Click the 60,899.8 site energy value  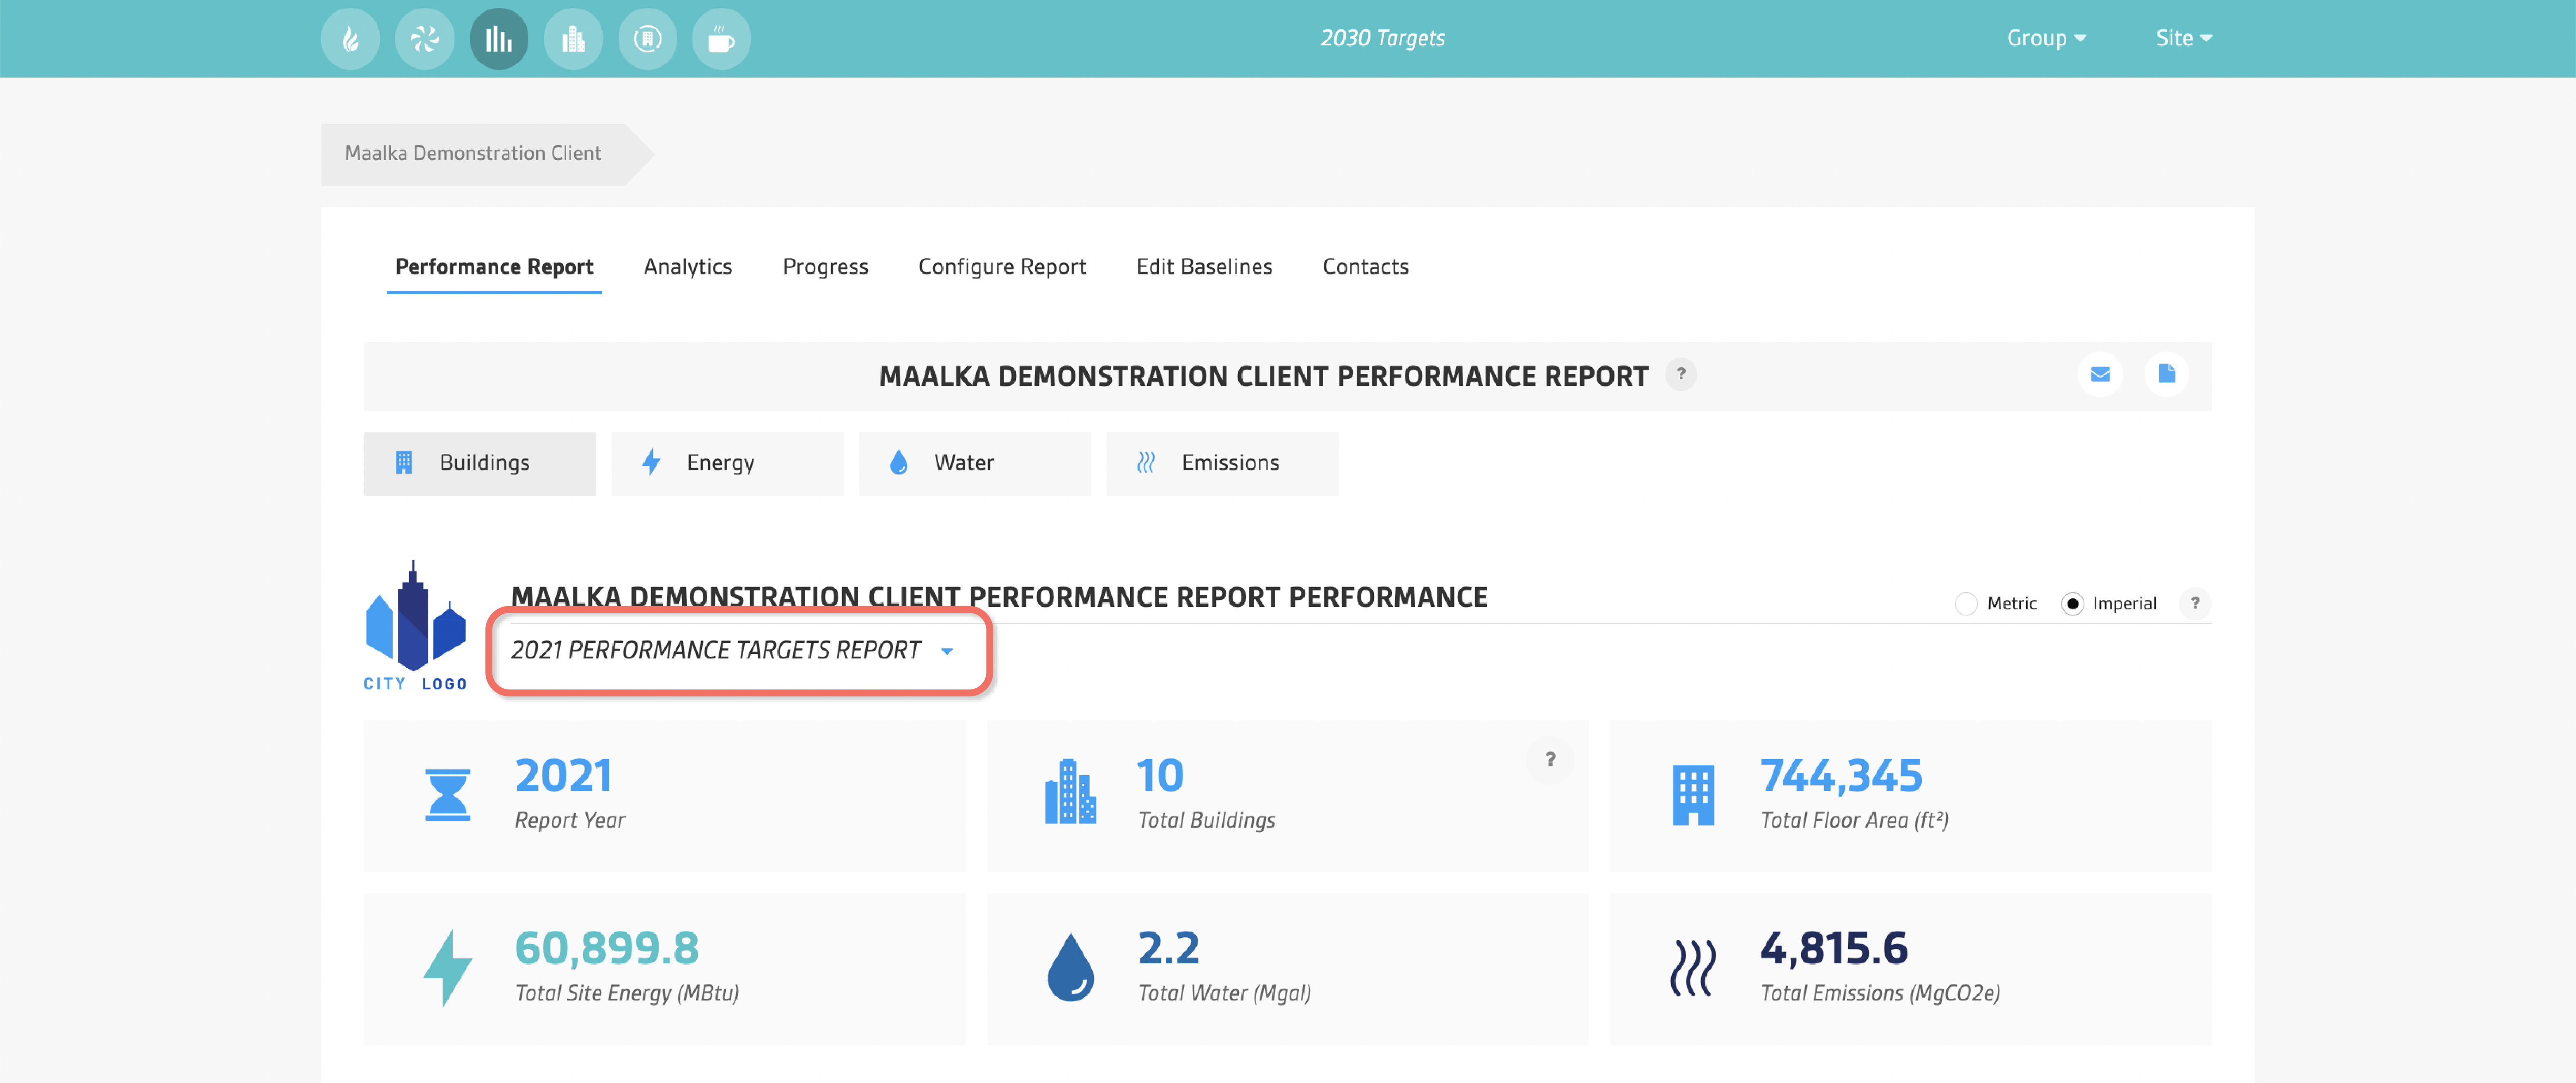point(607,949)
